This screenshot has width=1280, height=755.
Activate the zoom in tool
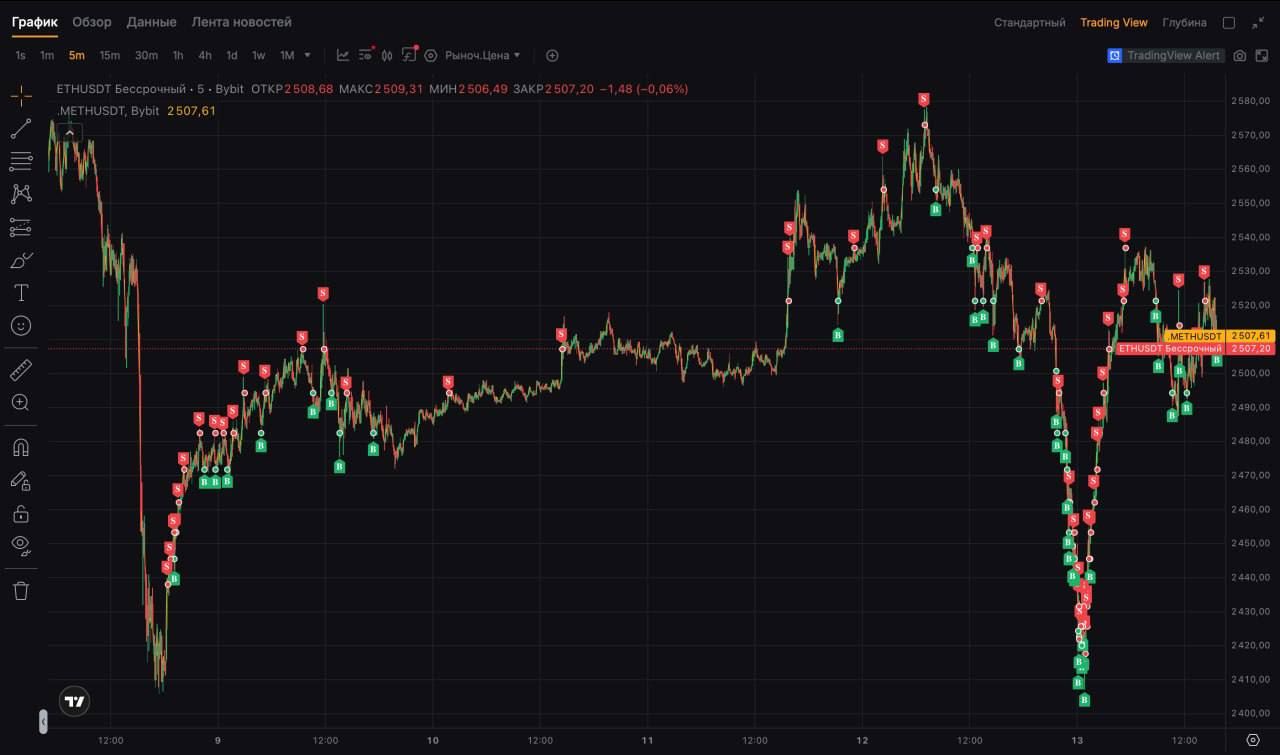(21, 403)
